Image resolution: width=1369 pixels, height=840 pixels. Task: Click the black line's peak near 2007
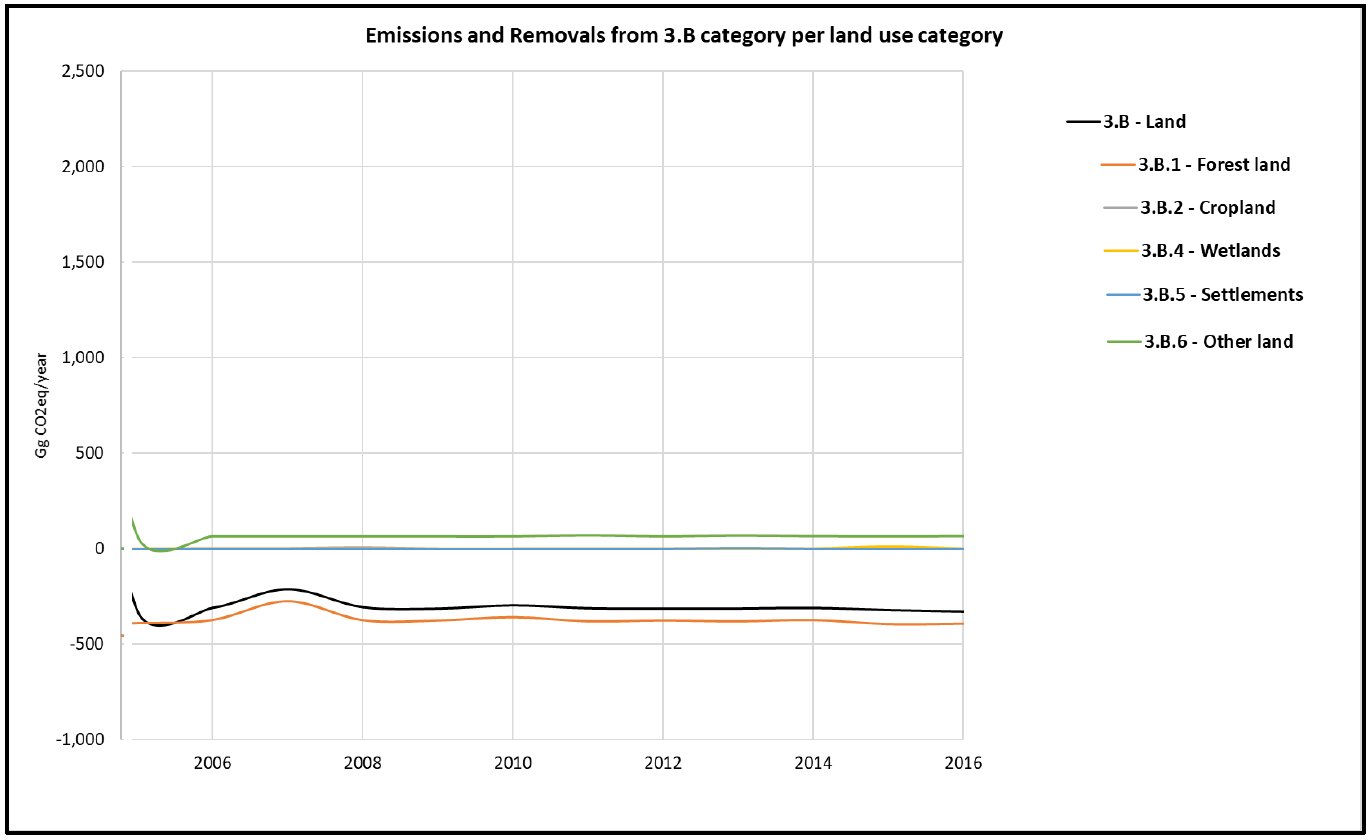[x=287, y=589]
